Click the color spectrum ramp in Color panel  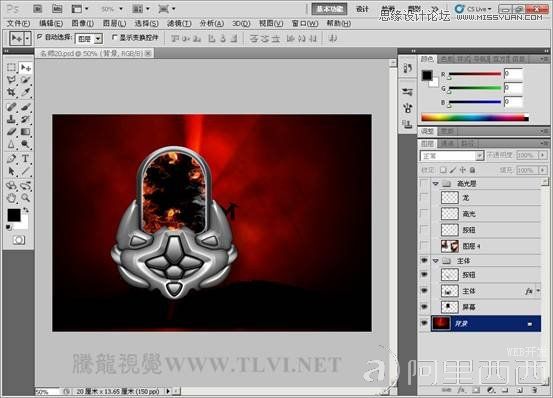[475, 118]
